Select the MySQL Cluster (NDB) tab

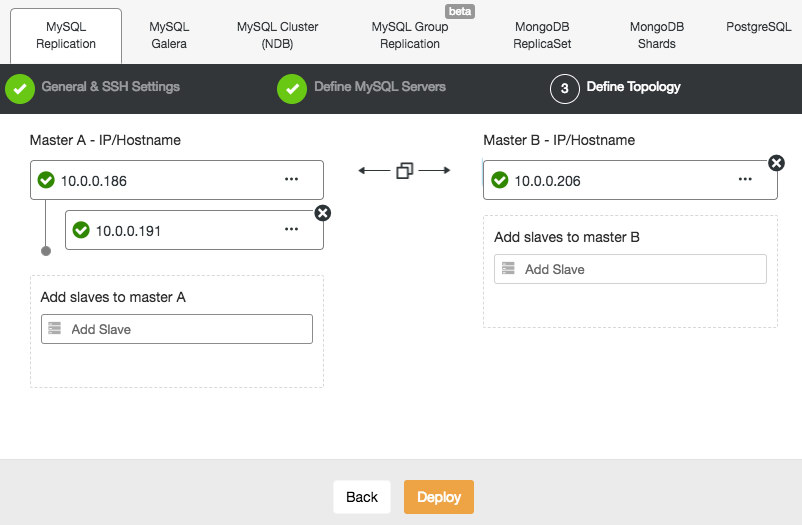coord(277,35)
